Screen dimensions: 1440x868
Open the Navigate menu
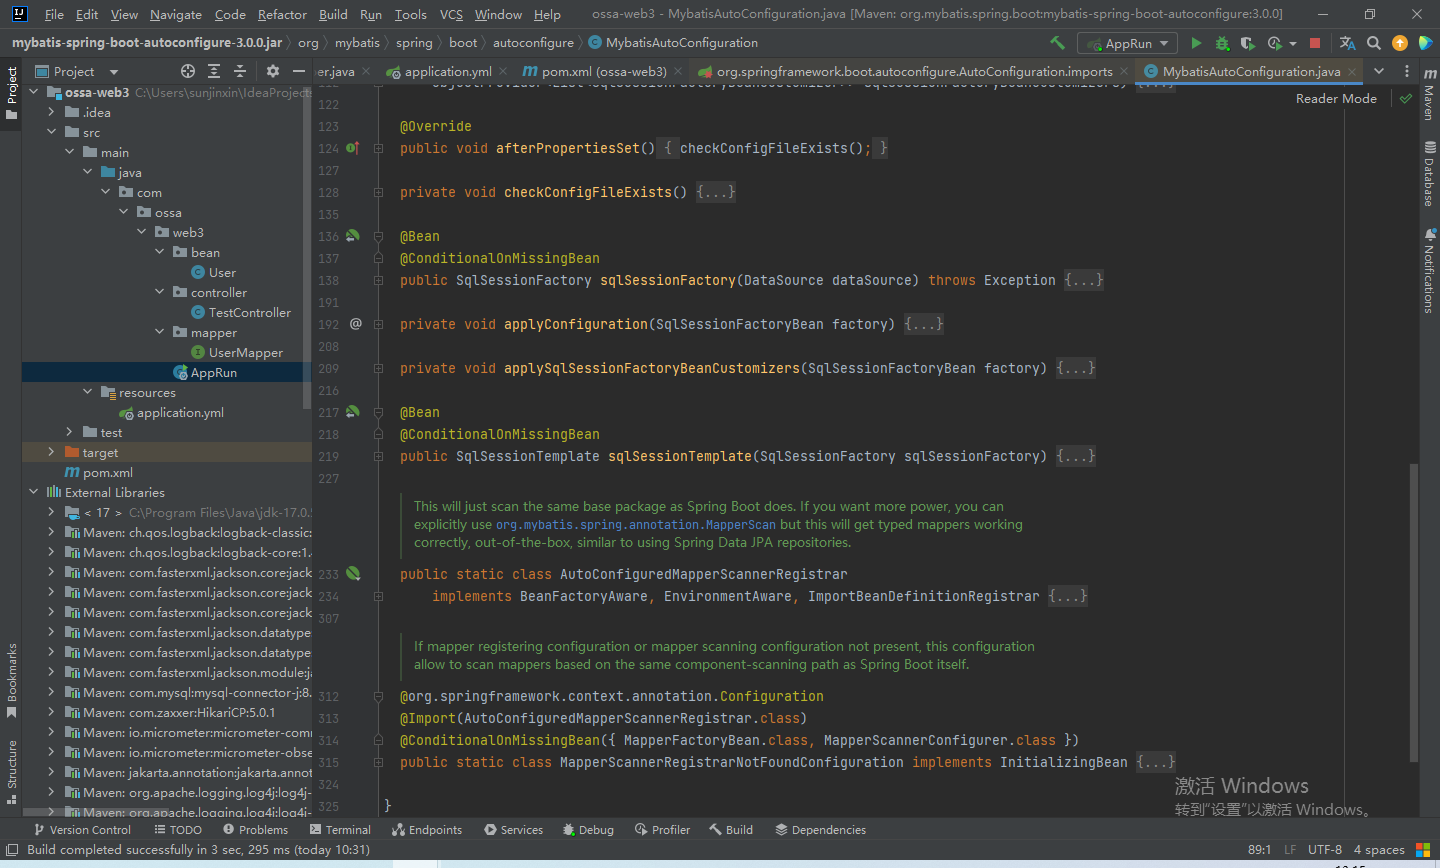click(x=176, y=14)
